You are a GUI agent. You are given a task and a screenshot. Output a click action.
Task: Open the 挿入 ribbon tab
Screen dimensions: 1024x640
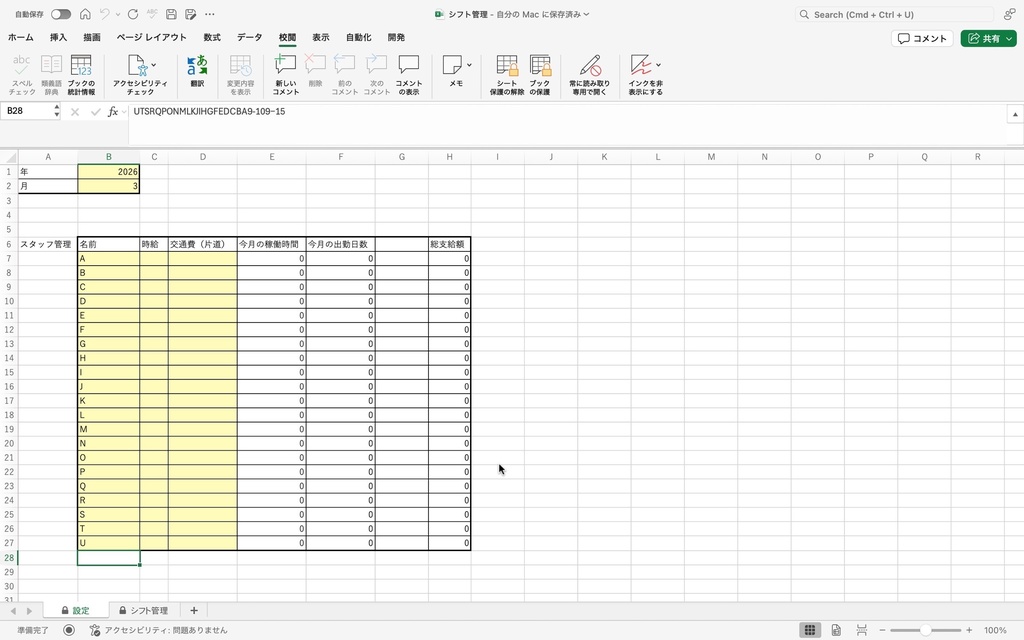pyautogui.click(x=58, y=37)
